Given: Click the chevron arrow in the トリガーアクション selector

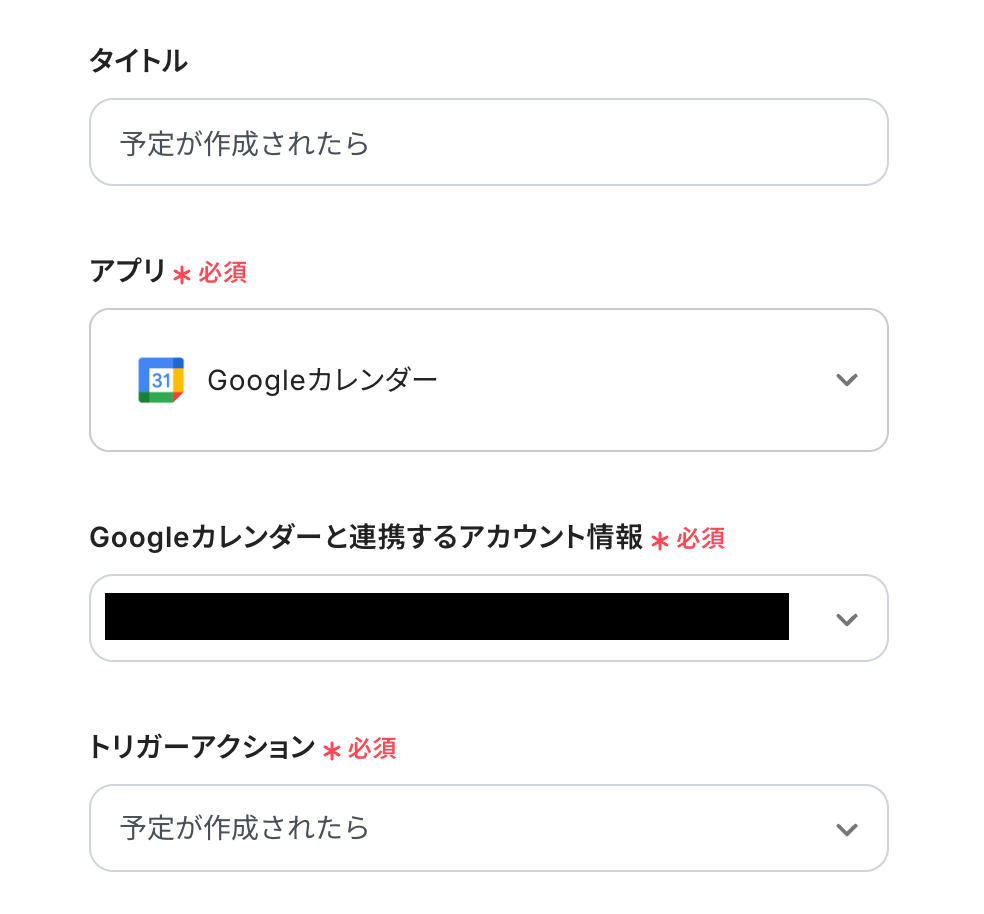Looking at the screenshot, I should point(846,829).
